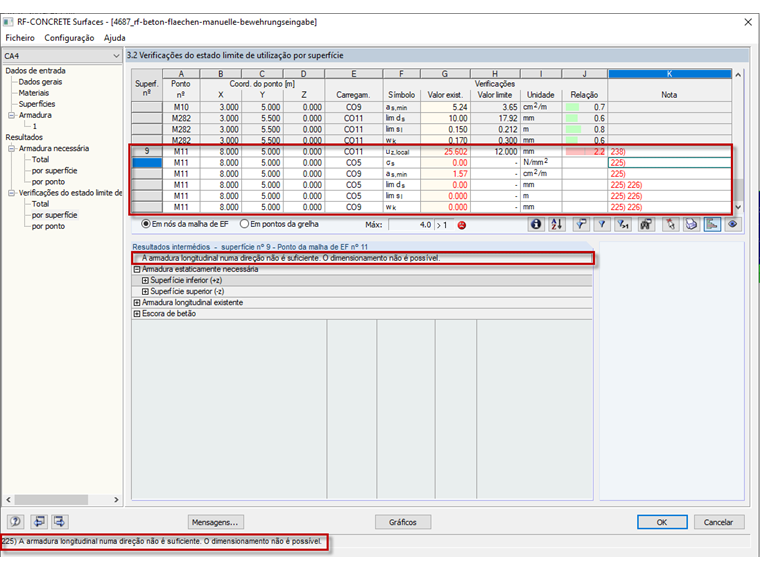Image resolution: width=760 pixels, height=570 pixels.
Task: Click the navigator horizontal scrollbar right arrow
Action: 116,499
